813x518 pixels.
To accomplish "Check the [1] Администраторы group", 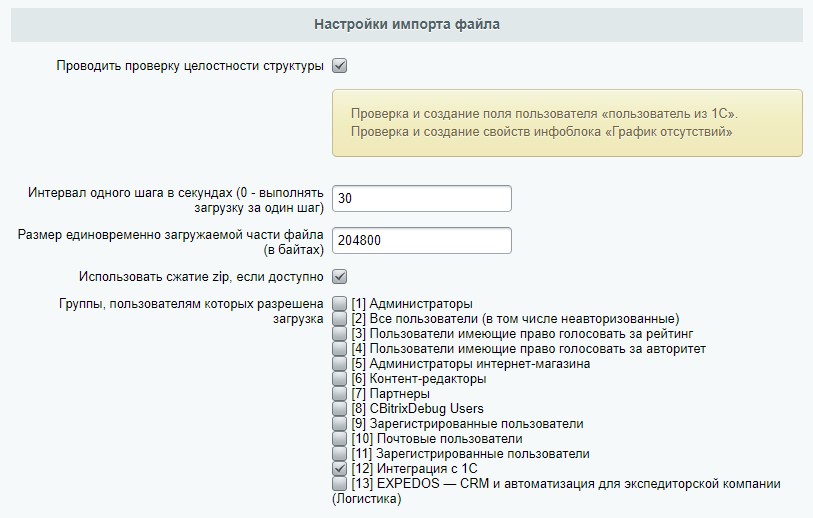I will click(341, 304).
